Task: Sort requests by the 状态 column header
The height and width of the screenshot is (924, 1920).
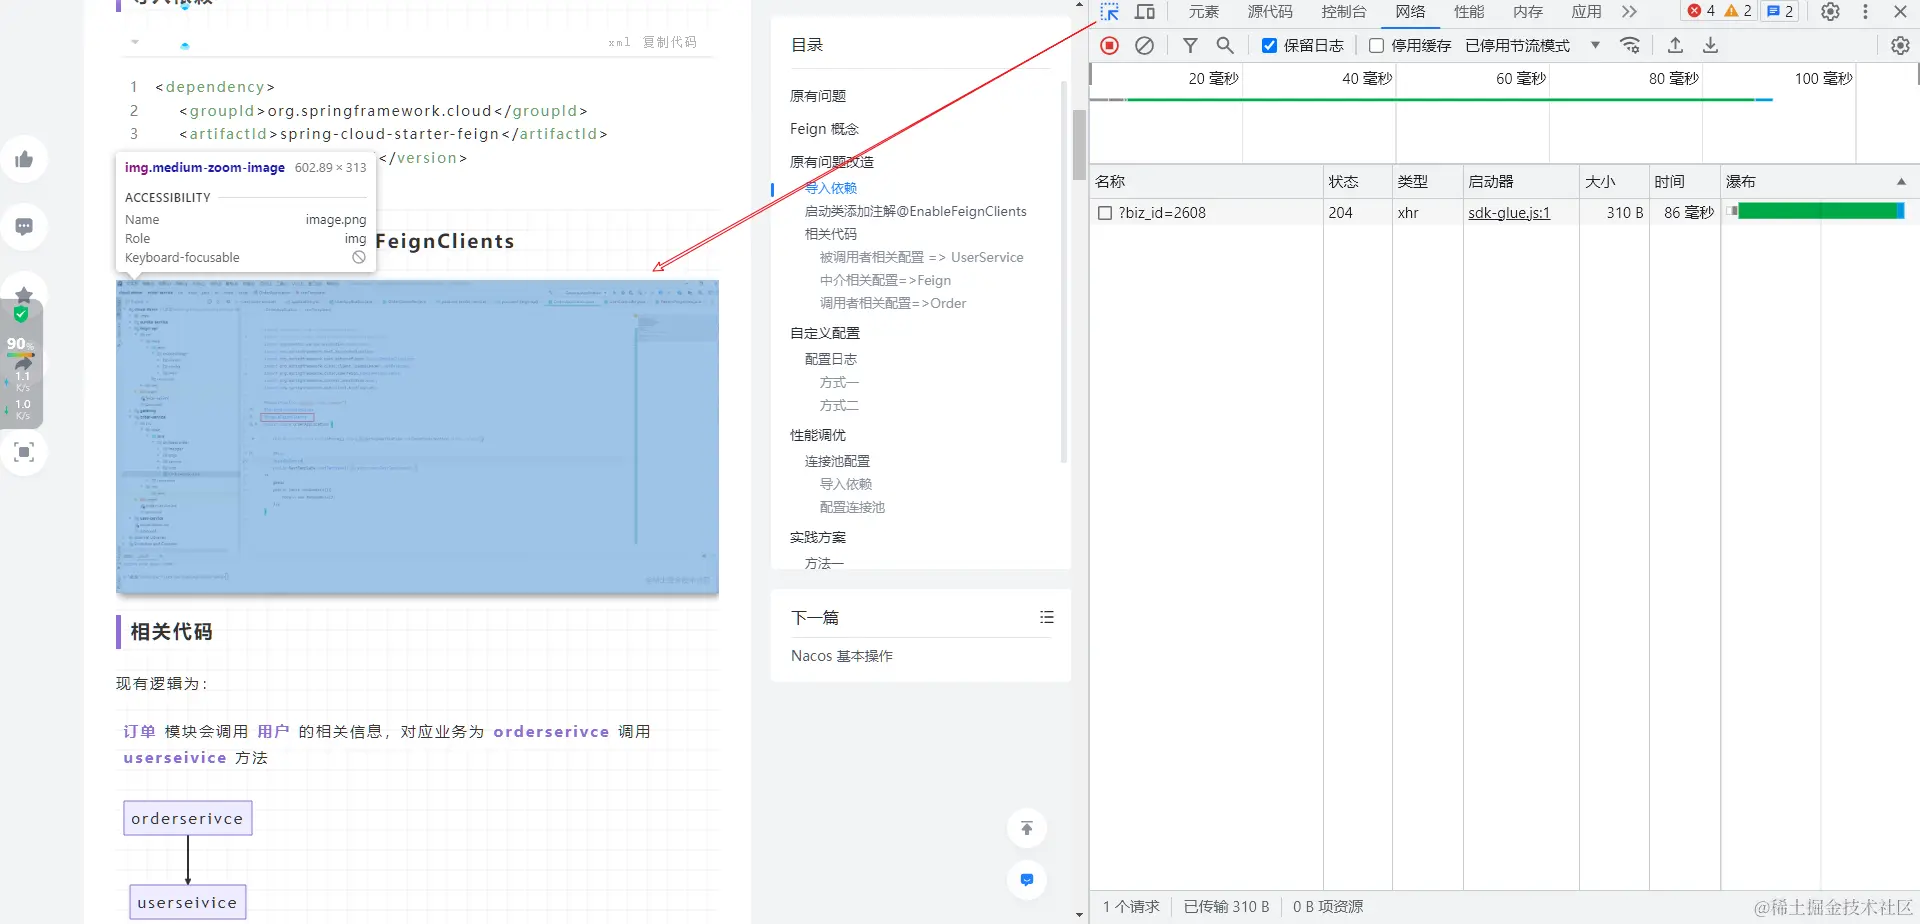Action: click(1357, 182)
